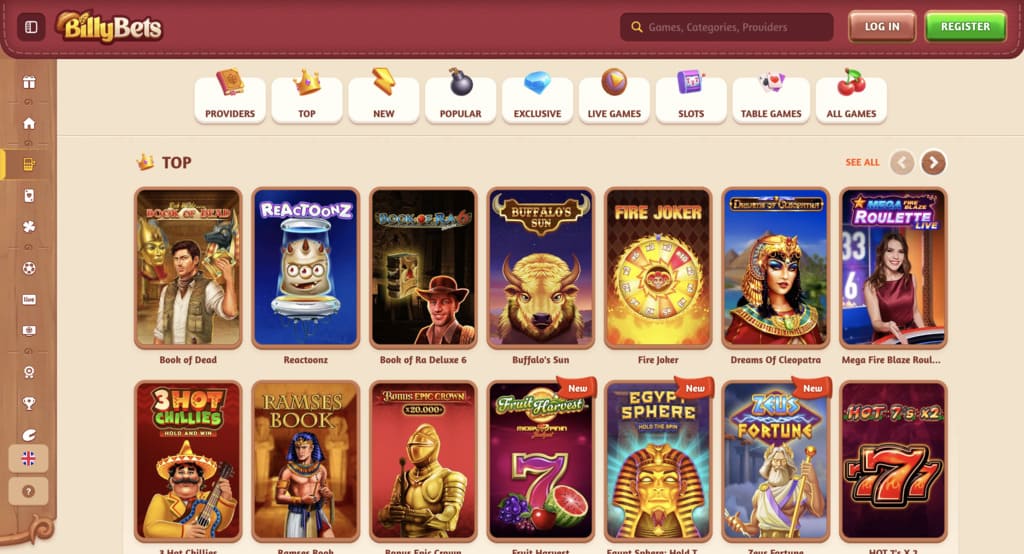Open the Bonus Epic Crown game thumbnail
The width and height of the screenshot is (1024, 554).
pos(423,461)
